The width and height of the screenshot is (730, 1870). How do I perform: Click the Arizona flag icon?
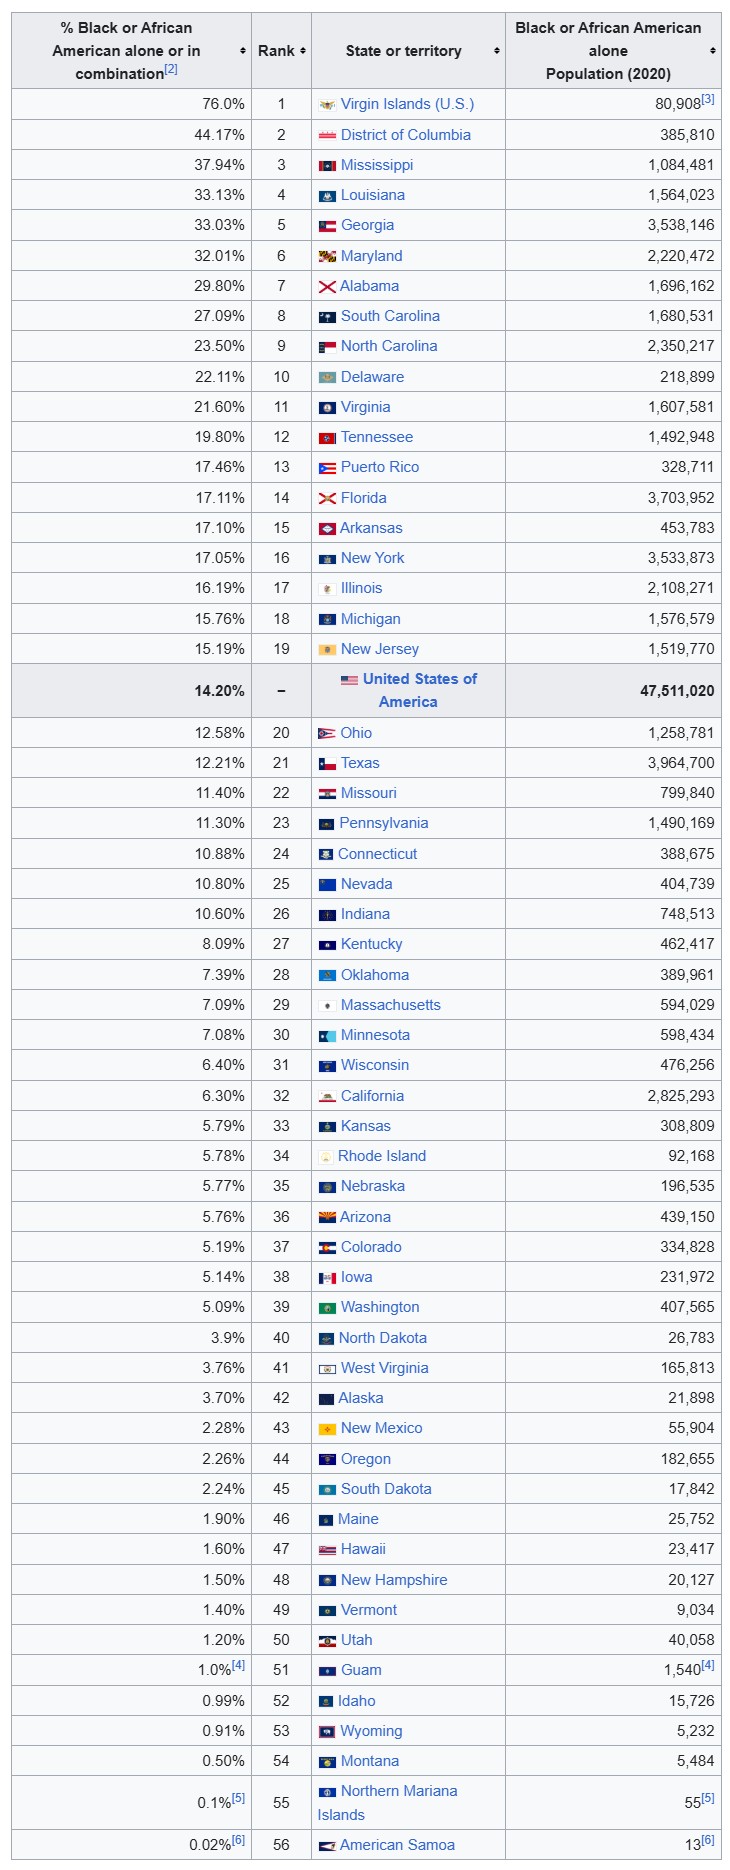coord(327,1217)
